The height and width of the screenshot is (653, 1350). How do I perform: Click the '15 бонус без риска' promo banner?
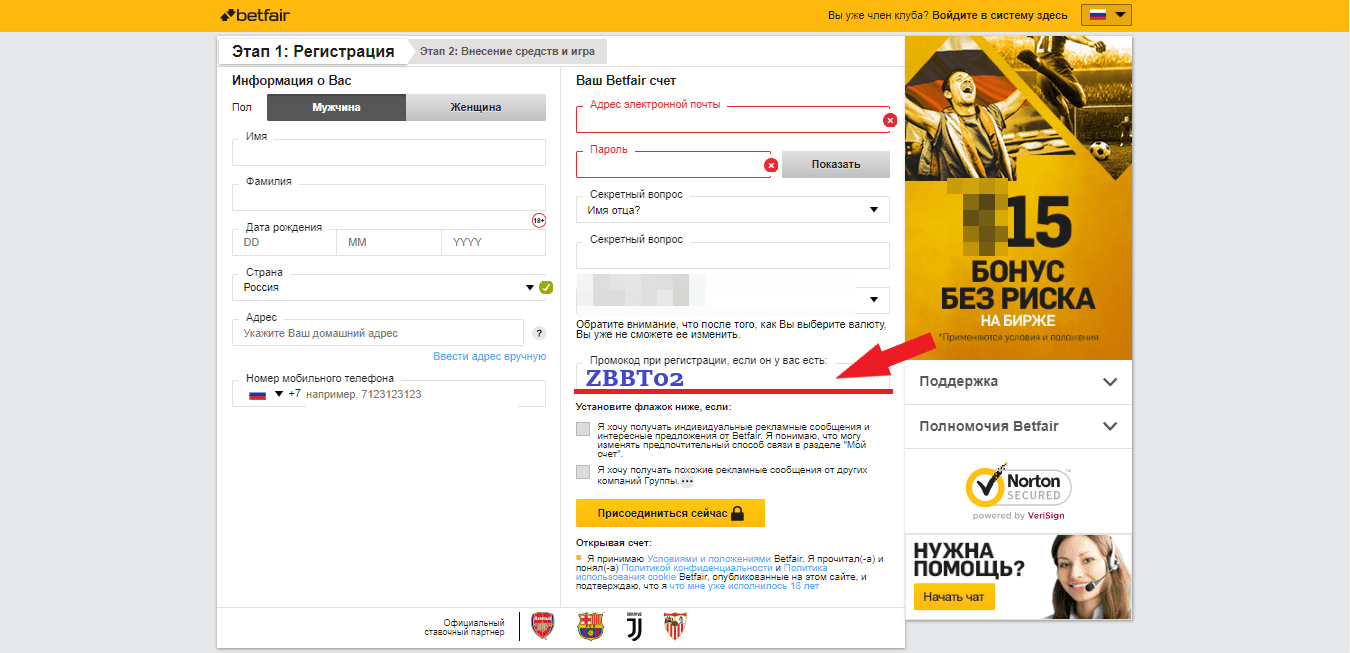pyautogui.click(x=1018, y=198)
